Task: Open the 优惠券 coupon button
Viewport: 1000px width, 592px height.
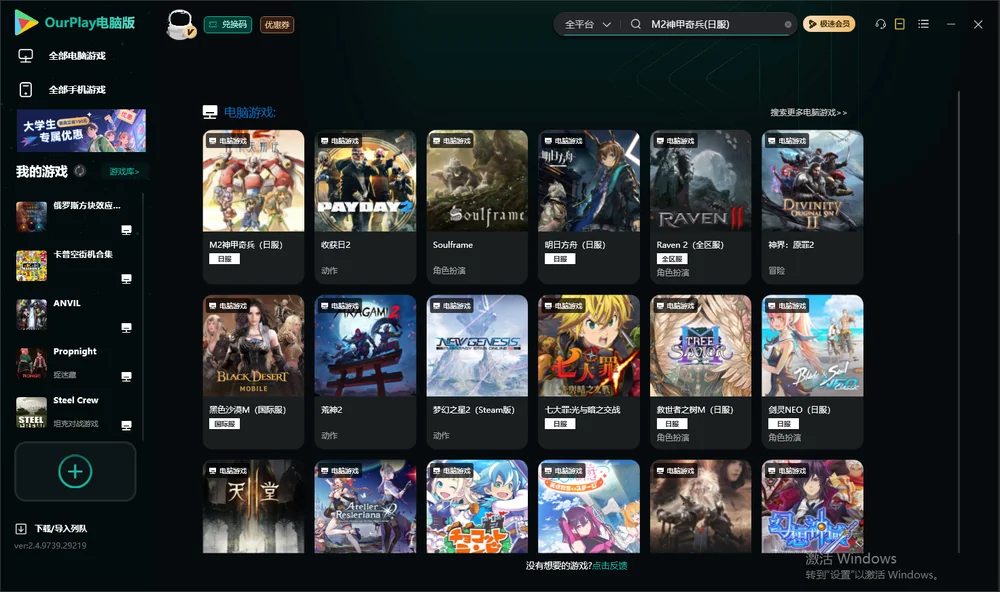Action: [x=277, y=25]
